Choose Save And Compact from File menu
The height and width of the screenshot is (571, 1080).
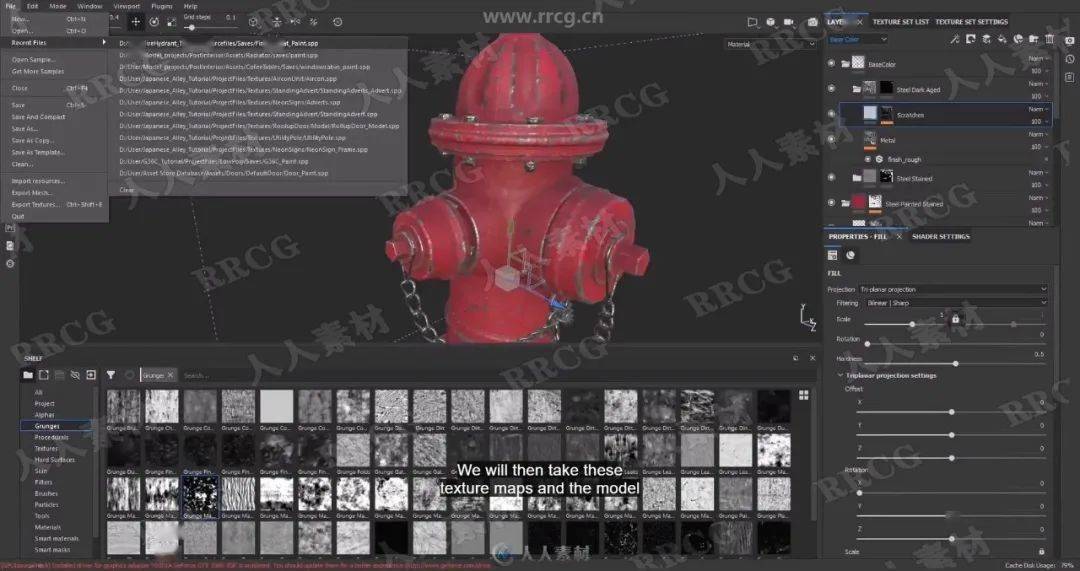click(x=38, y=117)
